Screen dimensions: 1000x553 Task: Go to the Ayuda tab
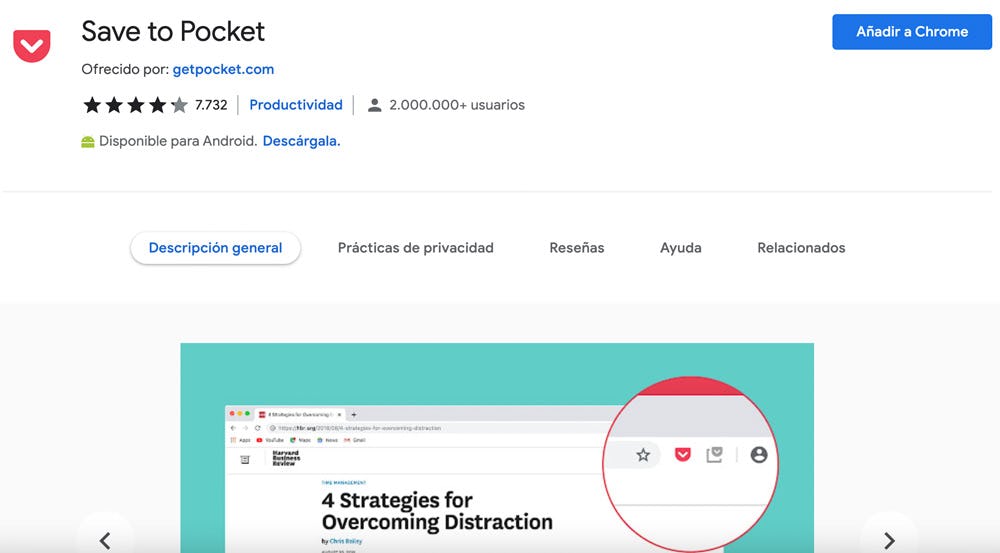pos(680,247)
